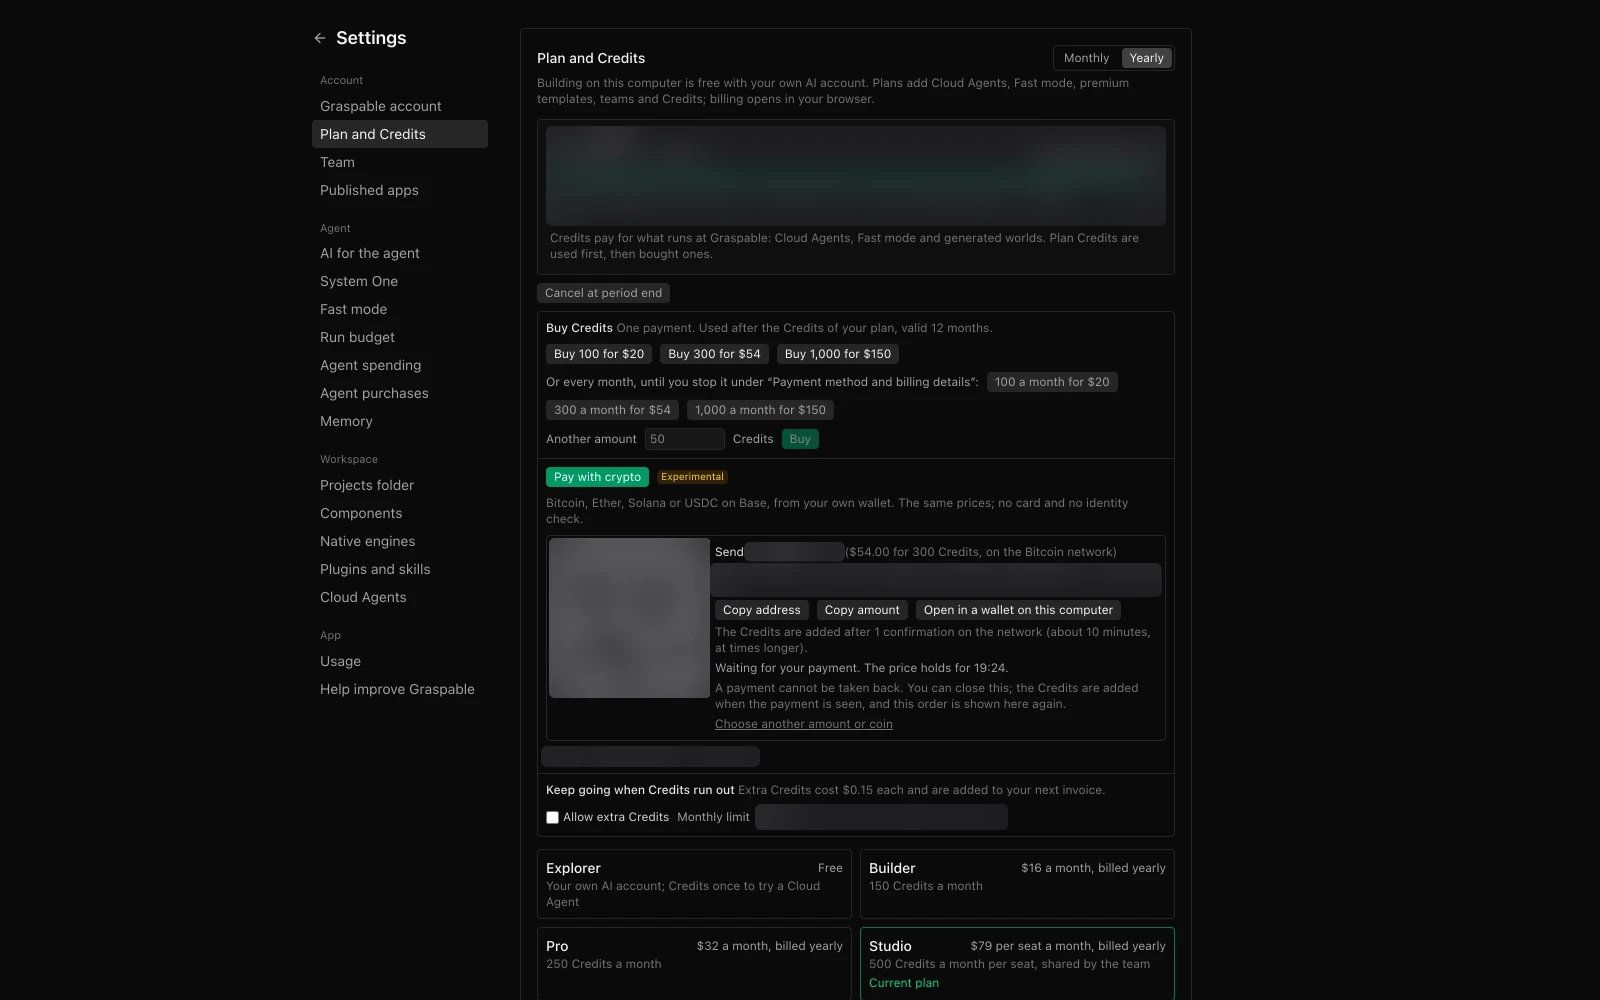Switch billing to Yearly
The image size is (1600, 1000).
[1146, 58]
